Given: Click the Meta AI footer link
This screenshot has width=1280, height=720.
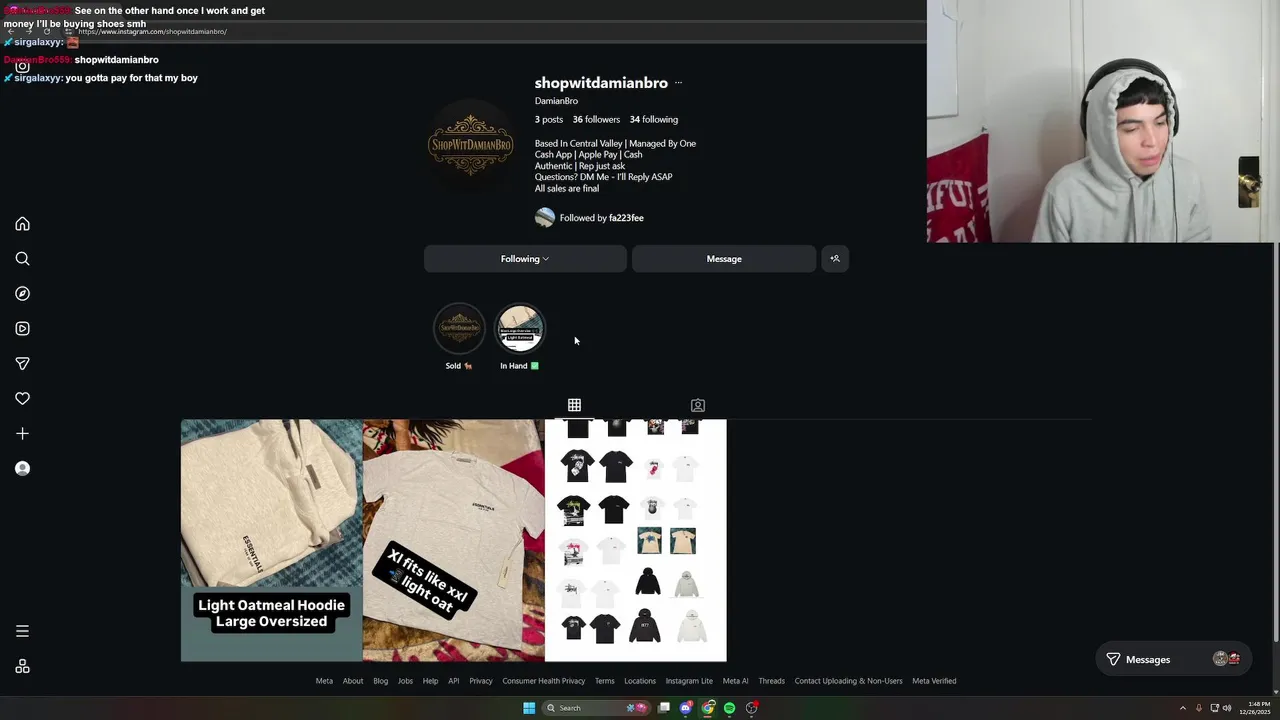Looking at the screenshot, I should [736, 681].
